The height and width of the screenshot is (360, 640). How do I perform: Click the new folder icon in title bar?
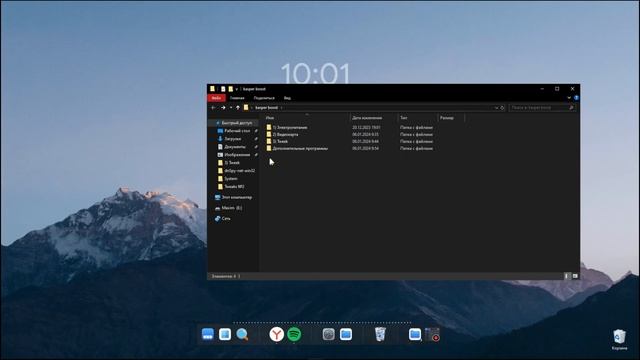pyautogui.click(x=231, y=89)
